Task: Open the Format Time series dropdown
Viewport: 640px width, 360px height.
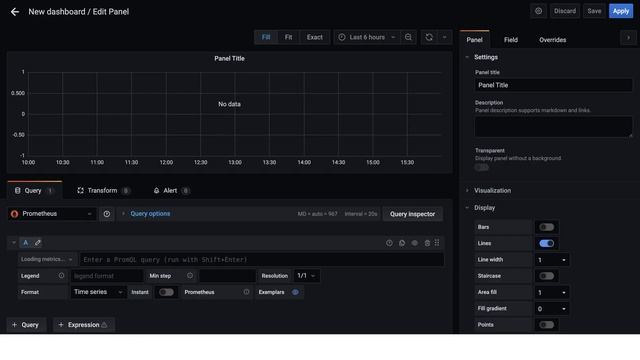Action: 98,292
